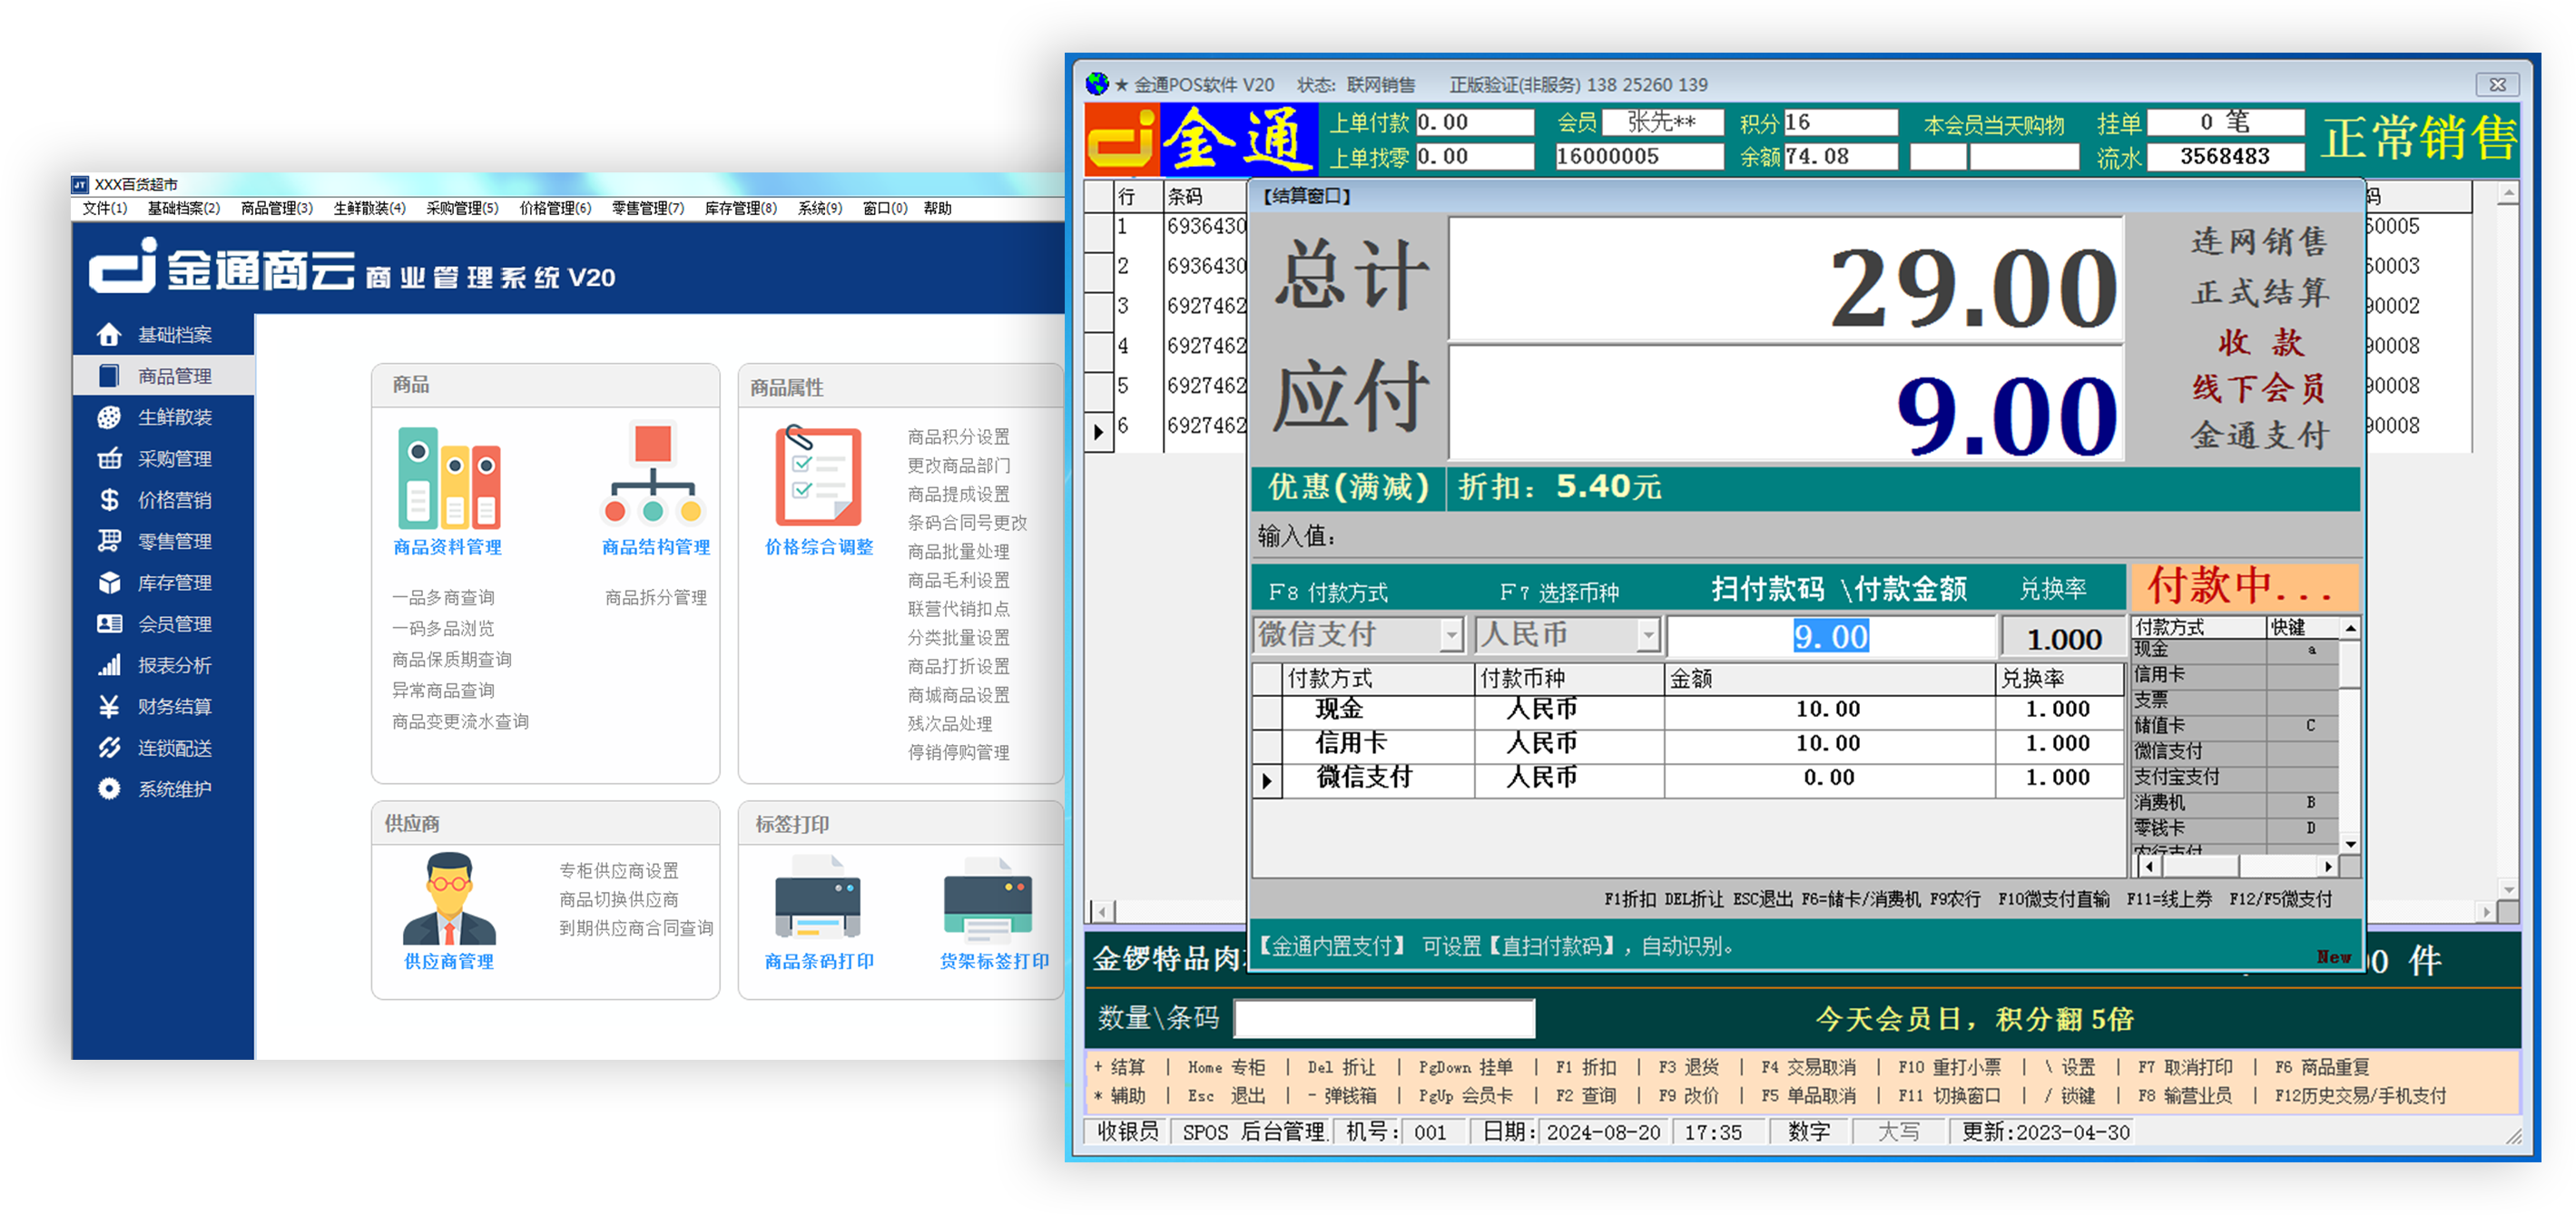Image resolution: width=2576 pixels, height=1215 pixels.
Task: Click left arrow of POS horizontal scrollbar
Action: [1101, 911]
